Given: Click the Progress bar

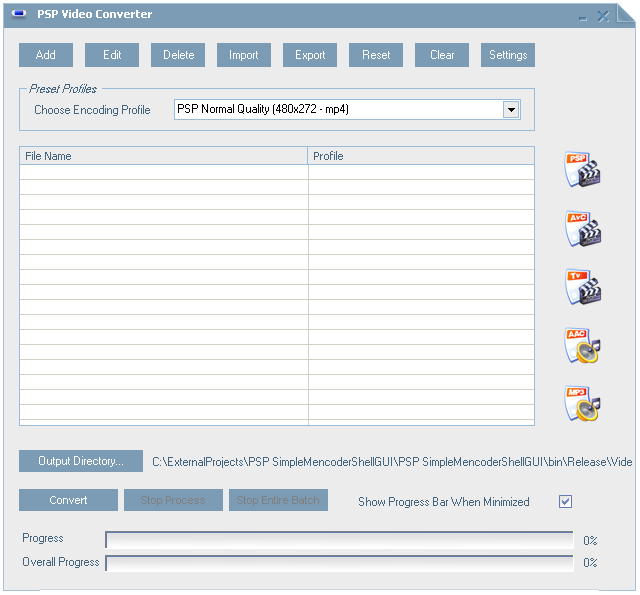Looking at the screenshot, I should point(339,540).
